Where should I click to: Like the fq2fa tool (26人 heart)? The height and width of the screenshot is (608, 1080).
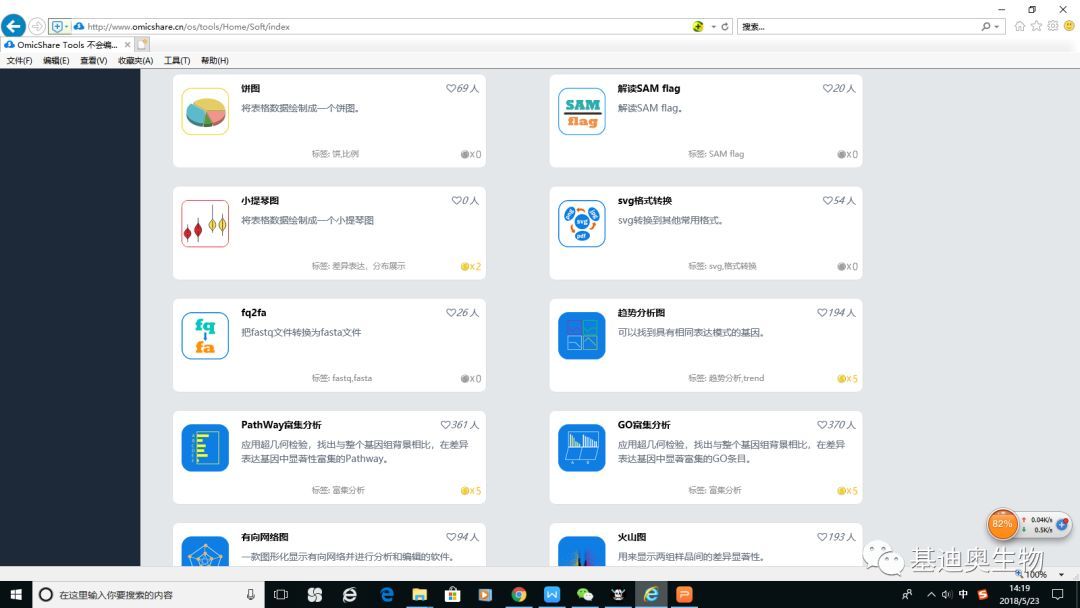tap(450, 313)
